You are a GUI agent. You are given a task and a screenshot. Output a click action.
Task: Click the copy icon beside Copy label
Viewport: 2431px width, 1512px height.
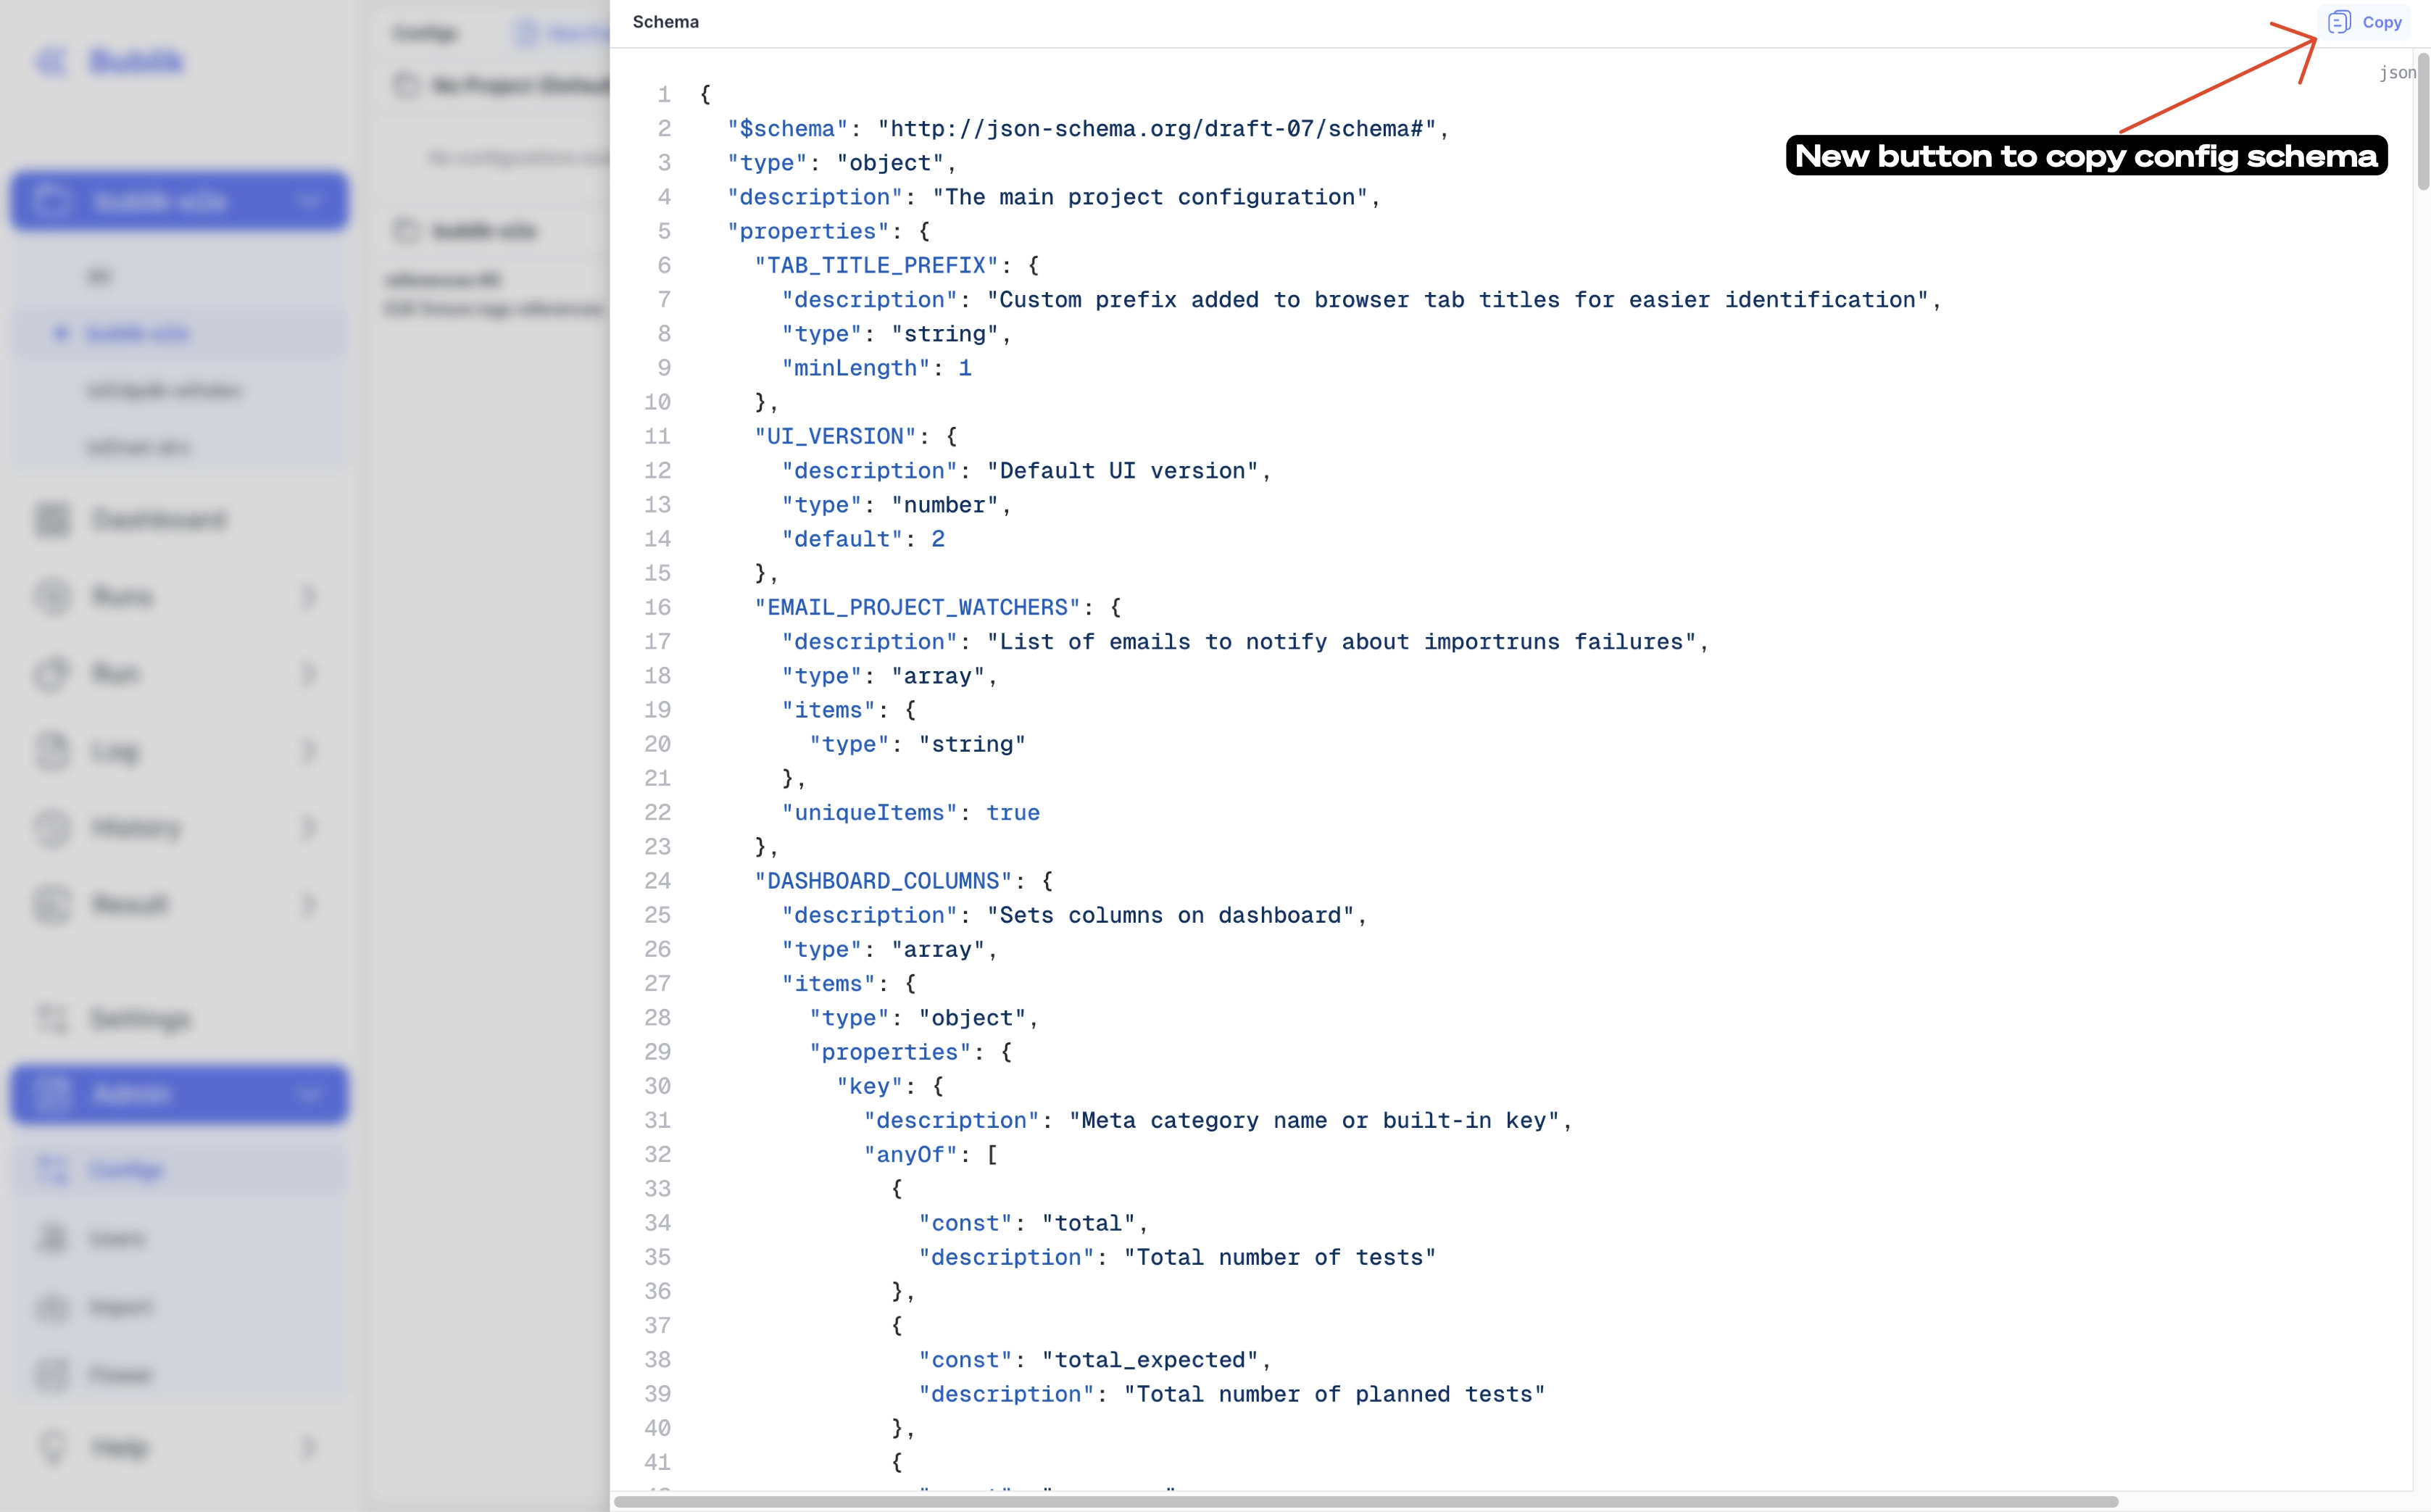[2339, 22]
